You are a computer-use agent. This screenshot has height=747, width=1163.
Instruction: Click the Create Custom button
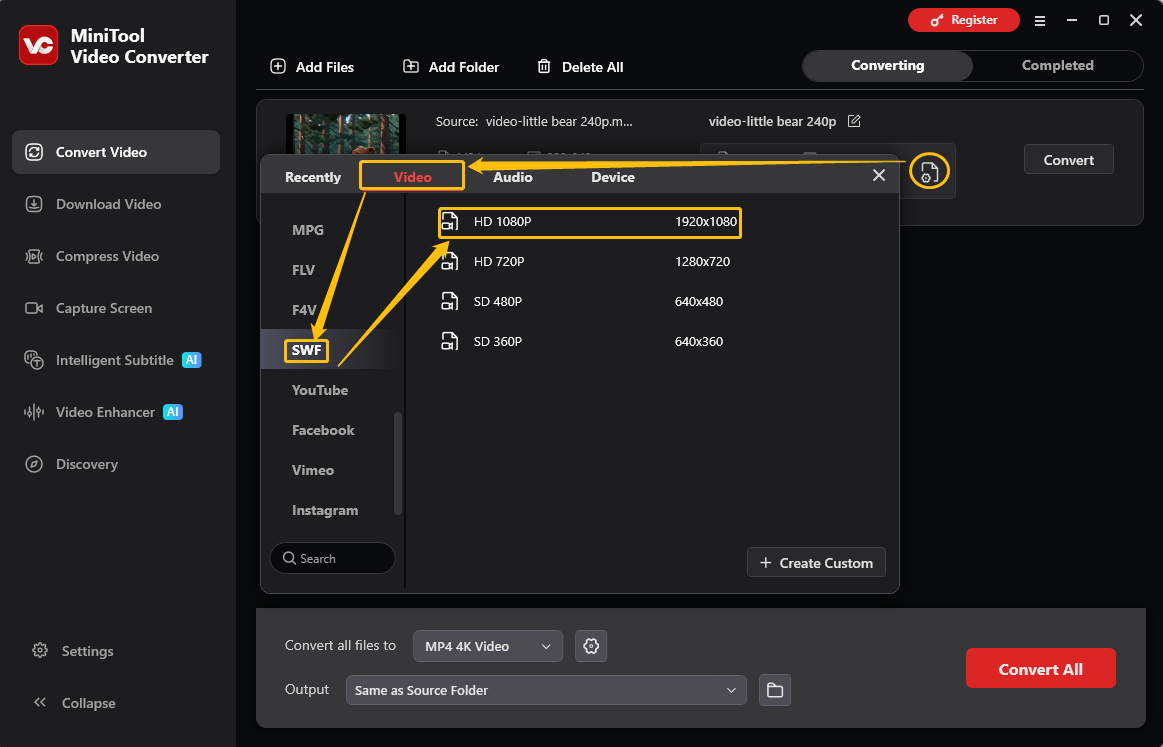[x=816, y=562]
